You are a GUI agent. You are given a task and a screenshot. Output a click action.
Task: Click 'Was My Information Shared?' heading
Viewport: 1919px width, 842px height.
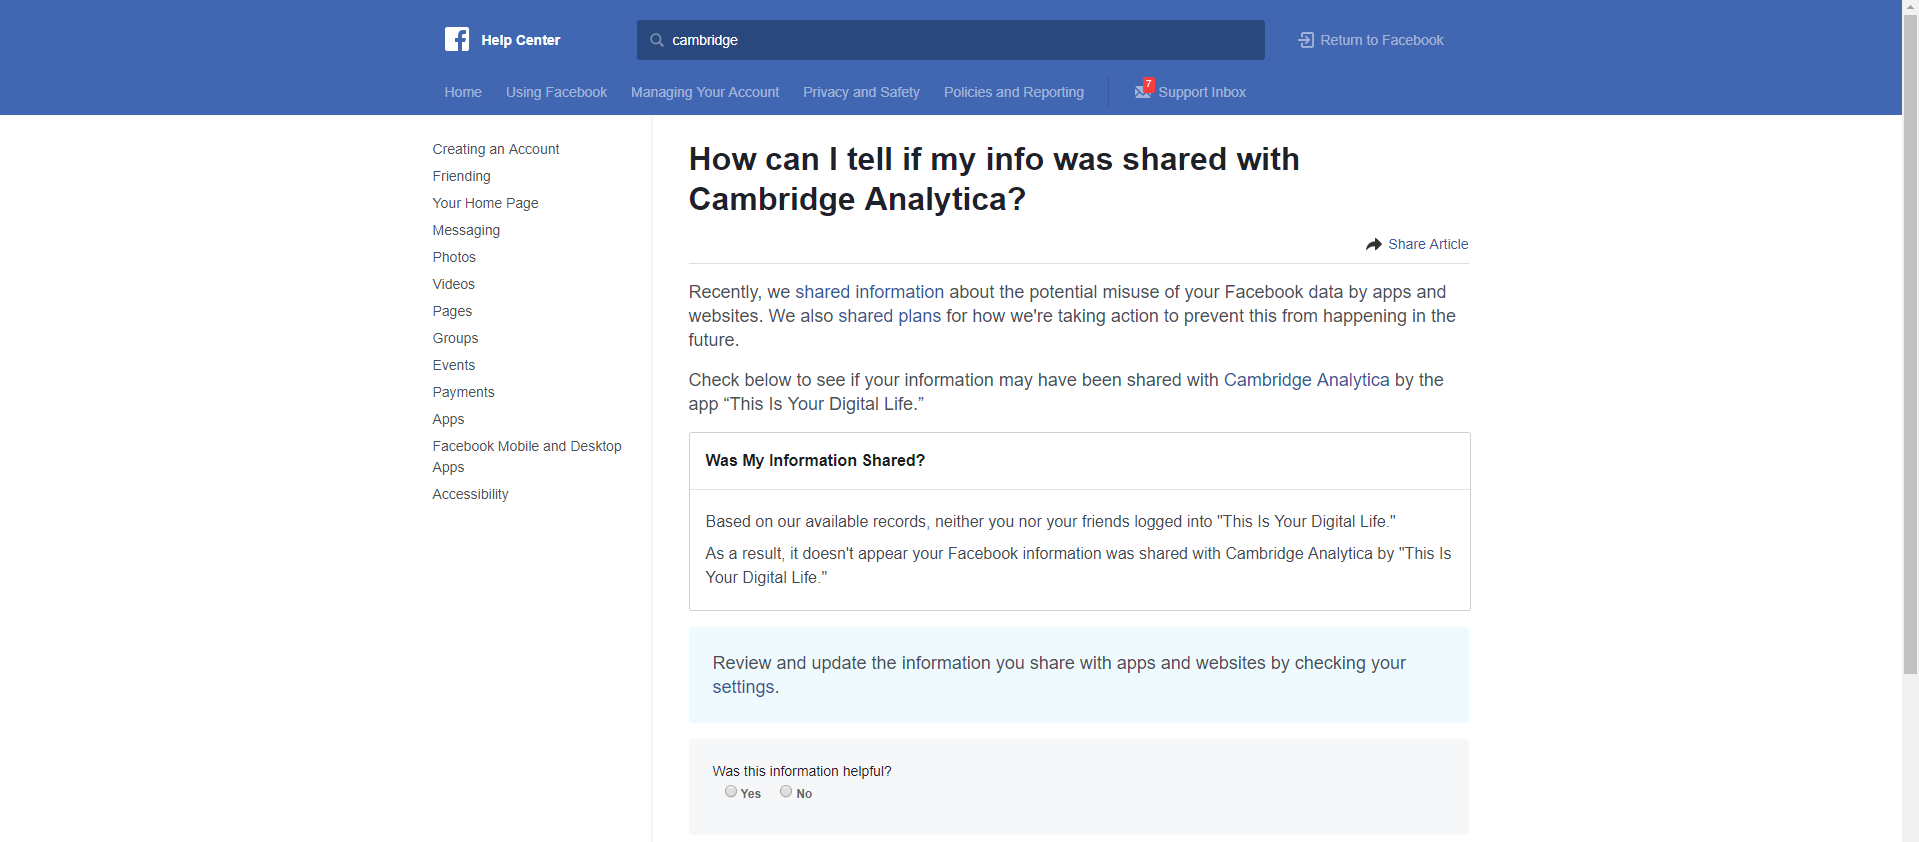pos(815,460)
